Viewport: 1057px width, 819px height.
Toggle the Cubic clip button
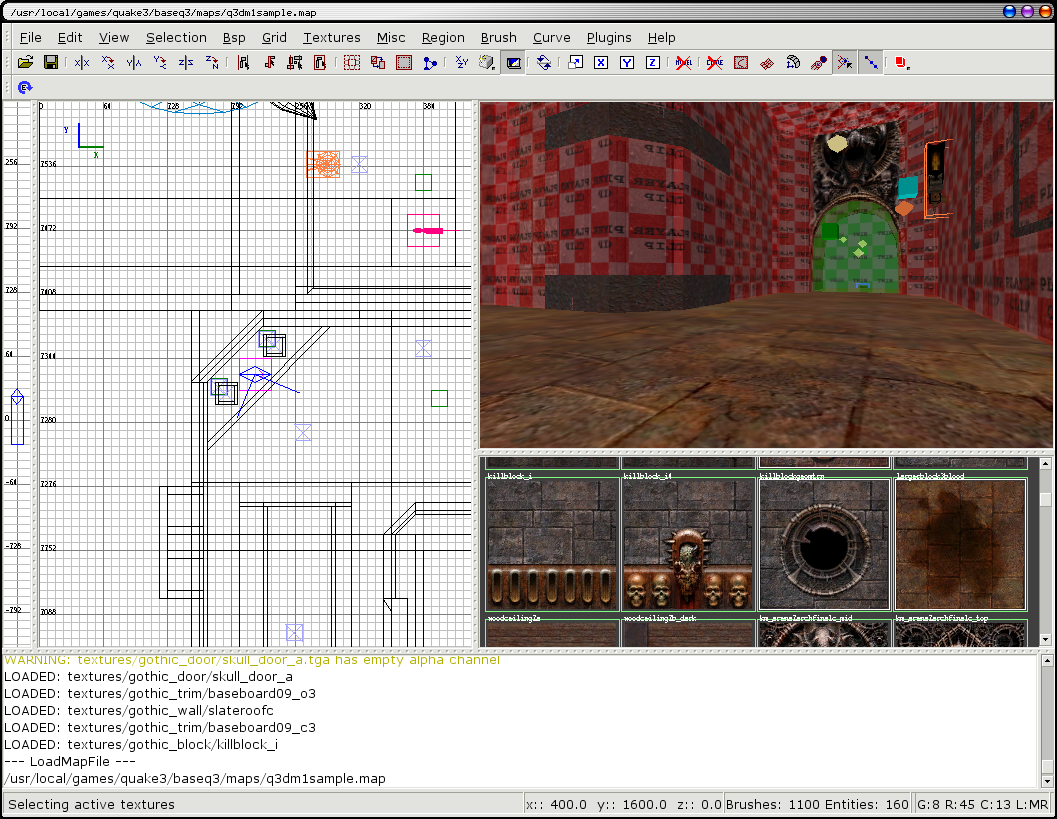click(513, 62)
